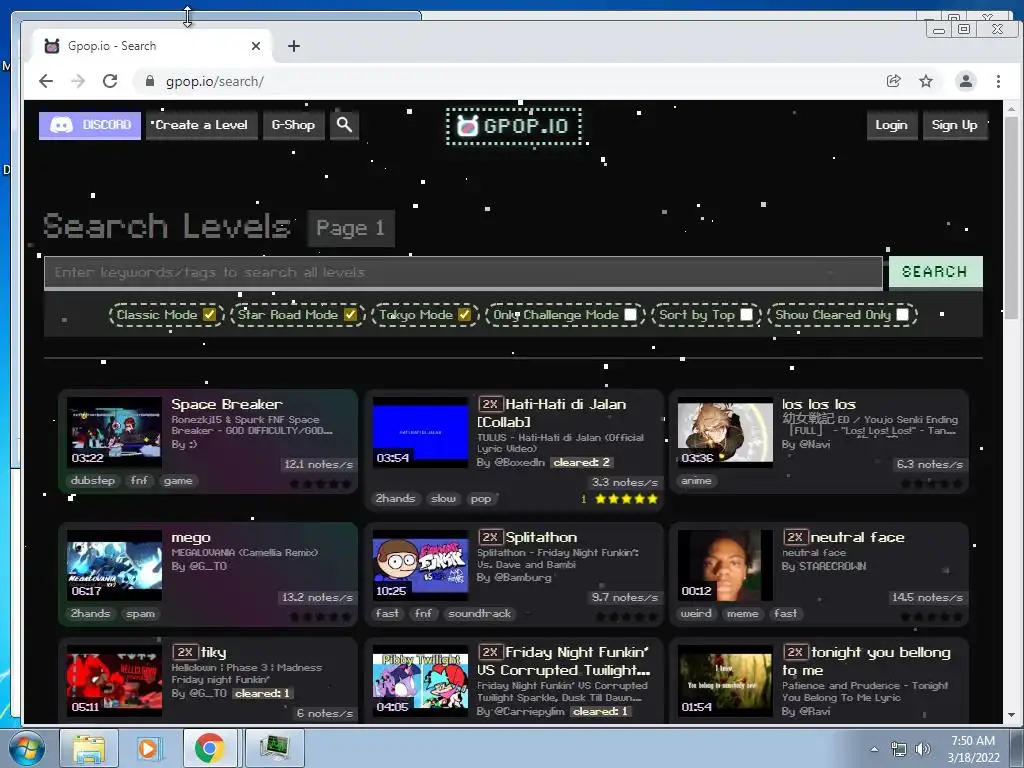The image size is (1024, 768).
Task: Click the green SEARCH button
Action: point(935,272)
